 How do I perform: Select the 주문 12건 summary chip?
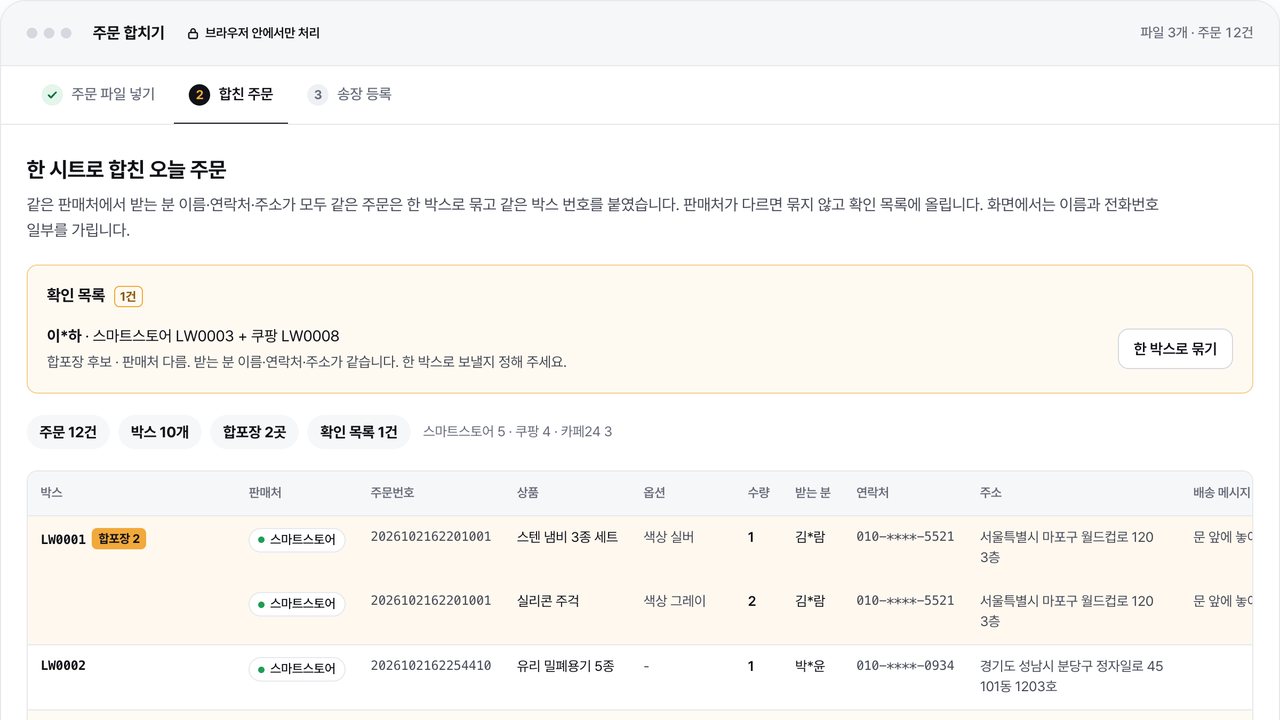pyautogui.click(x=68, y=432)
